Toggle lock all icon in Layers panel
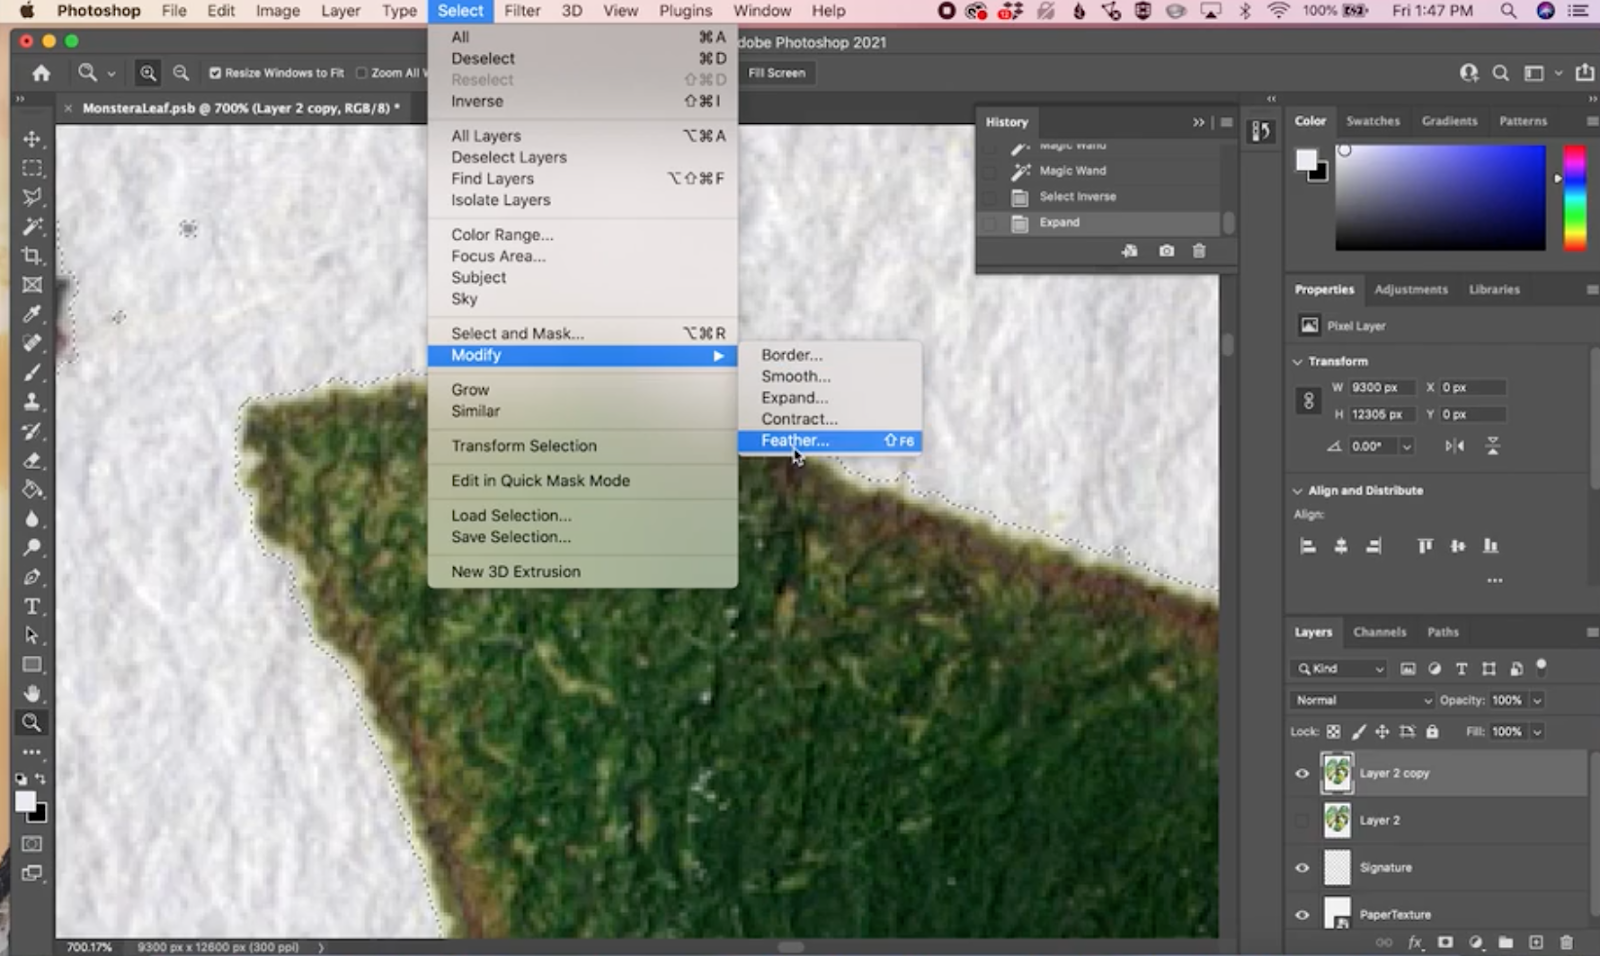The width and height of the screenshot is (1600, 956). [1432, 731]
